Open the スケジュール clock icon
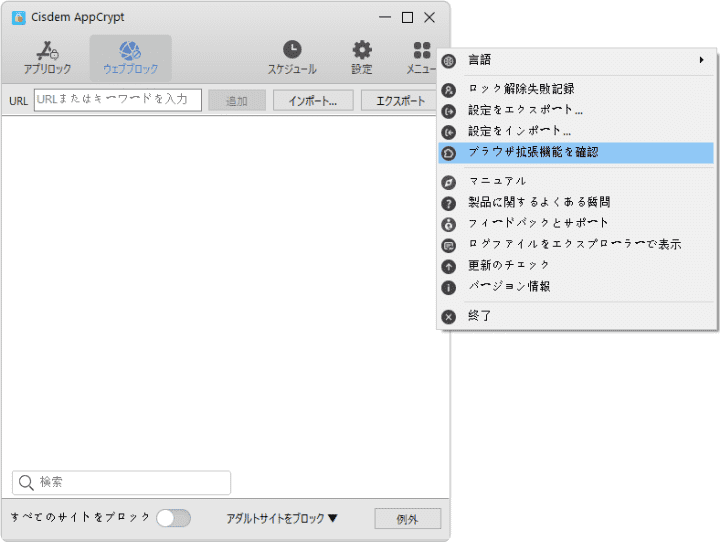Image resolution: width=720 pixels, height=542 pixels. tap(291, 50)
